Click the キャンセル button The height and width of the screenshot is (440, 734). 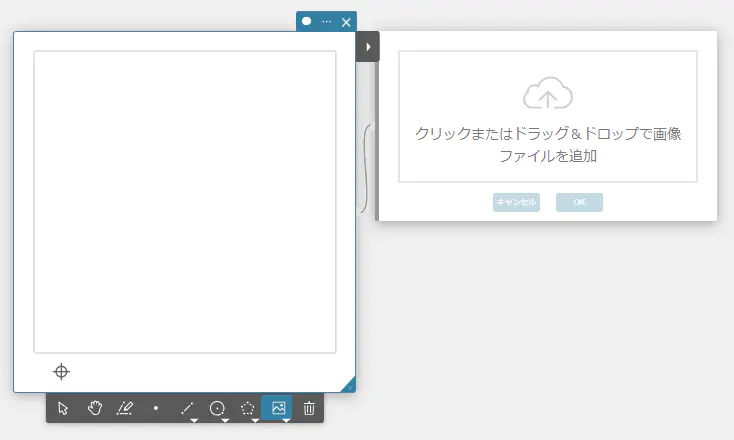(516, 202)
